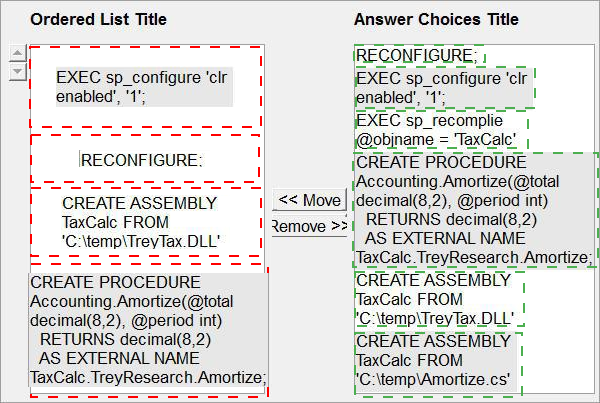Viewport: 600px width, 403px height.
Task: Select EXEC sp_configure 'clr enabled' in Answer Choices
Action: (x=444, y=88)
